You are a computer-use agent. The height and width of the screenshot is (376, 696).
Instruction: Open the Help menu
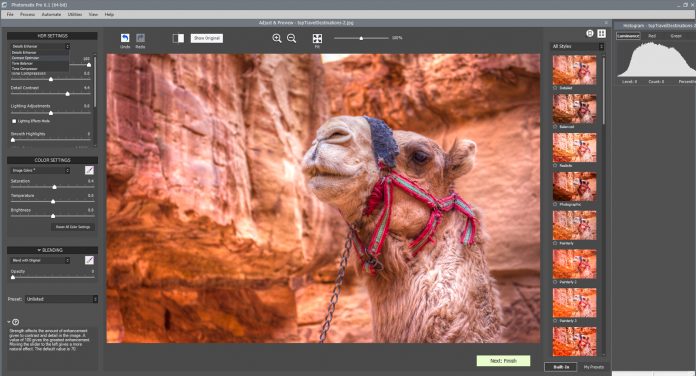[x=109, y=15]
